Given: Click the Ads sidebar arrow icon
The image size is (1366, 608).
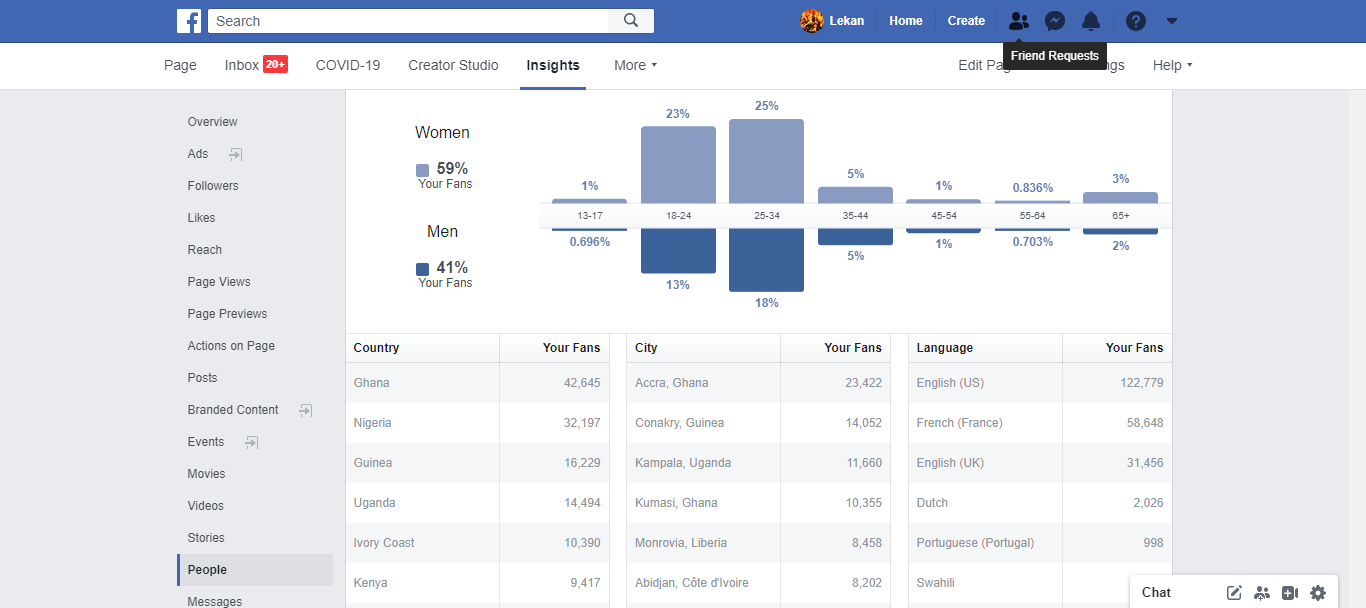Looking at the screenshot, I should click(x=235, y=154).
